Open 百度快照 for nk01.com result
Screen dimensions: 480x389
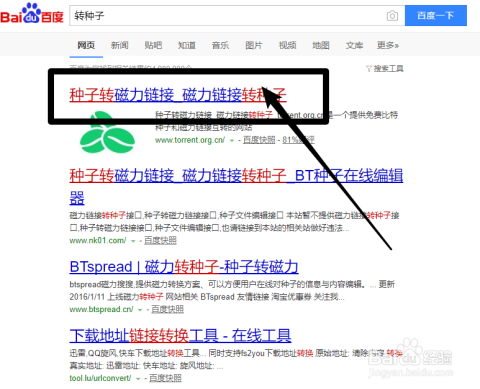[160, 240]
